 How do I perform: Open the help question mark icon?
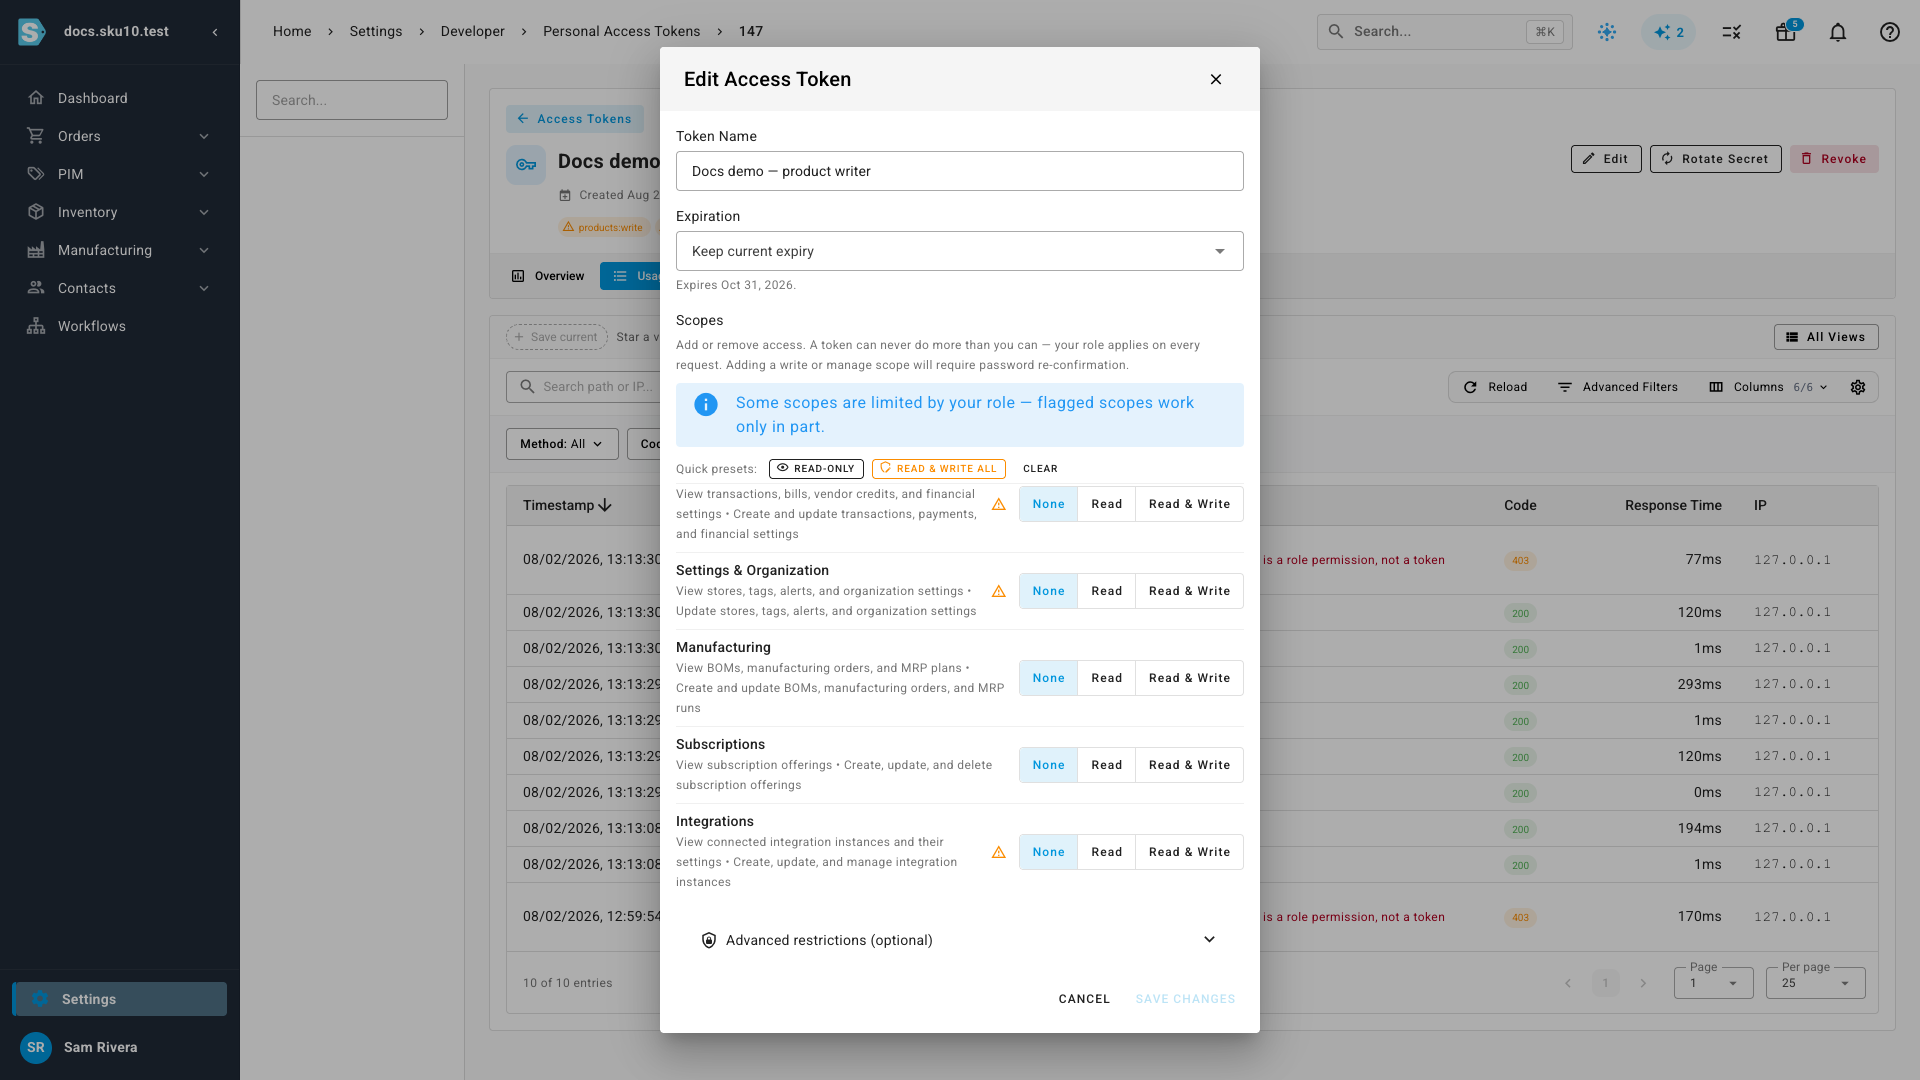1889,32
